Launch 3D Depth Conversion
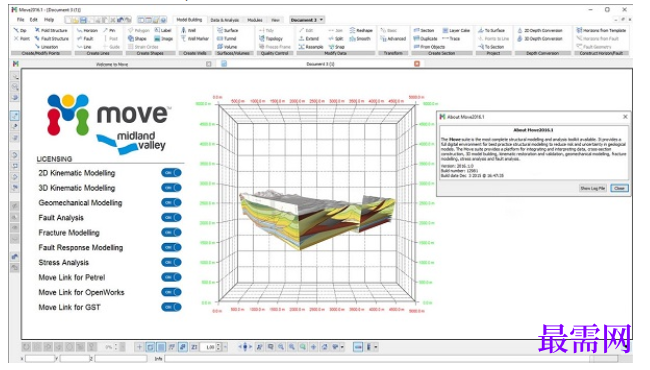650x370 pixels. 540,39
